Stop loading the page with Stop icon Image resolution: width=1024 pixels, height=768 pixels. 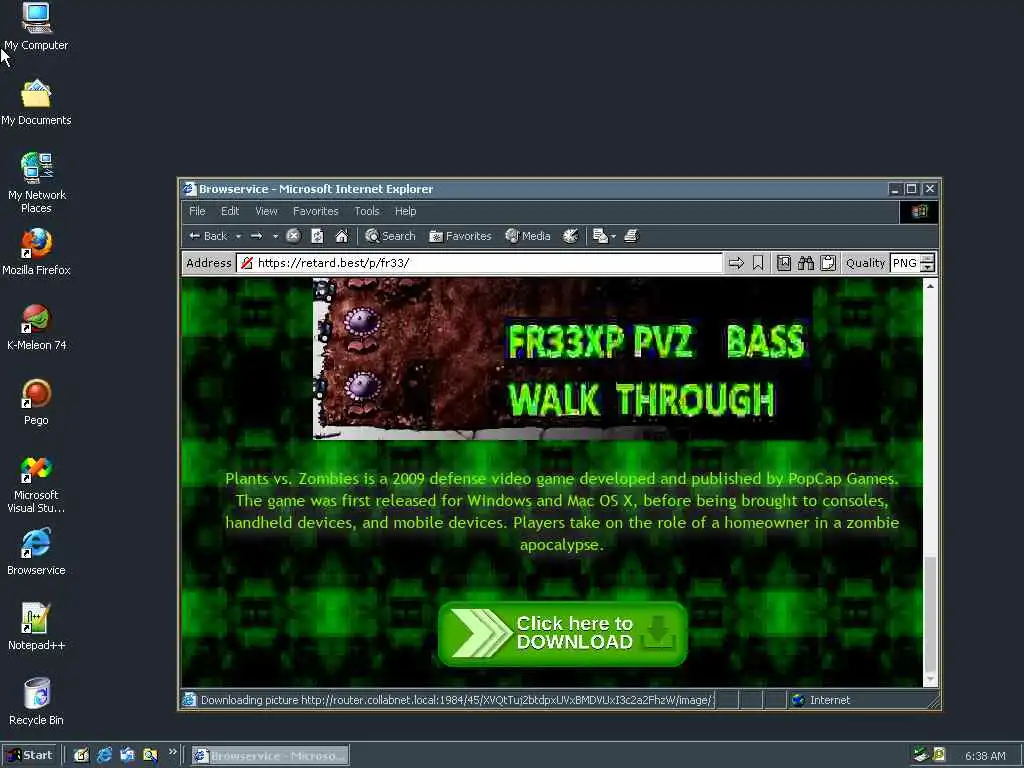[293, 236]
